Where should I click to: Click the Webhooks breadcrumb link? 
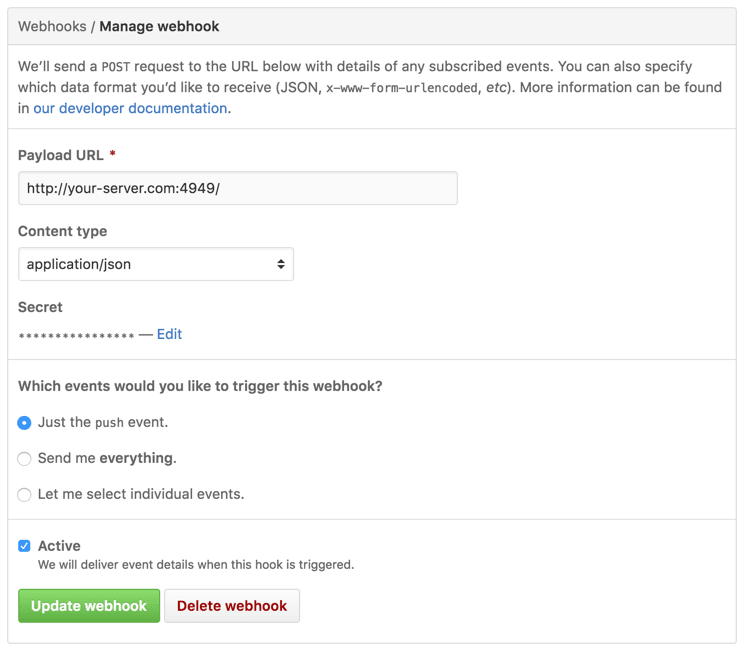click(x=52, y=26)
